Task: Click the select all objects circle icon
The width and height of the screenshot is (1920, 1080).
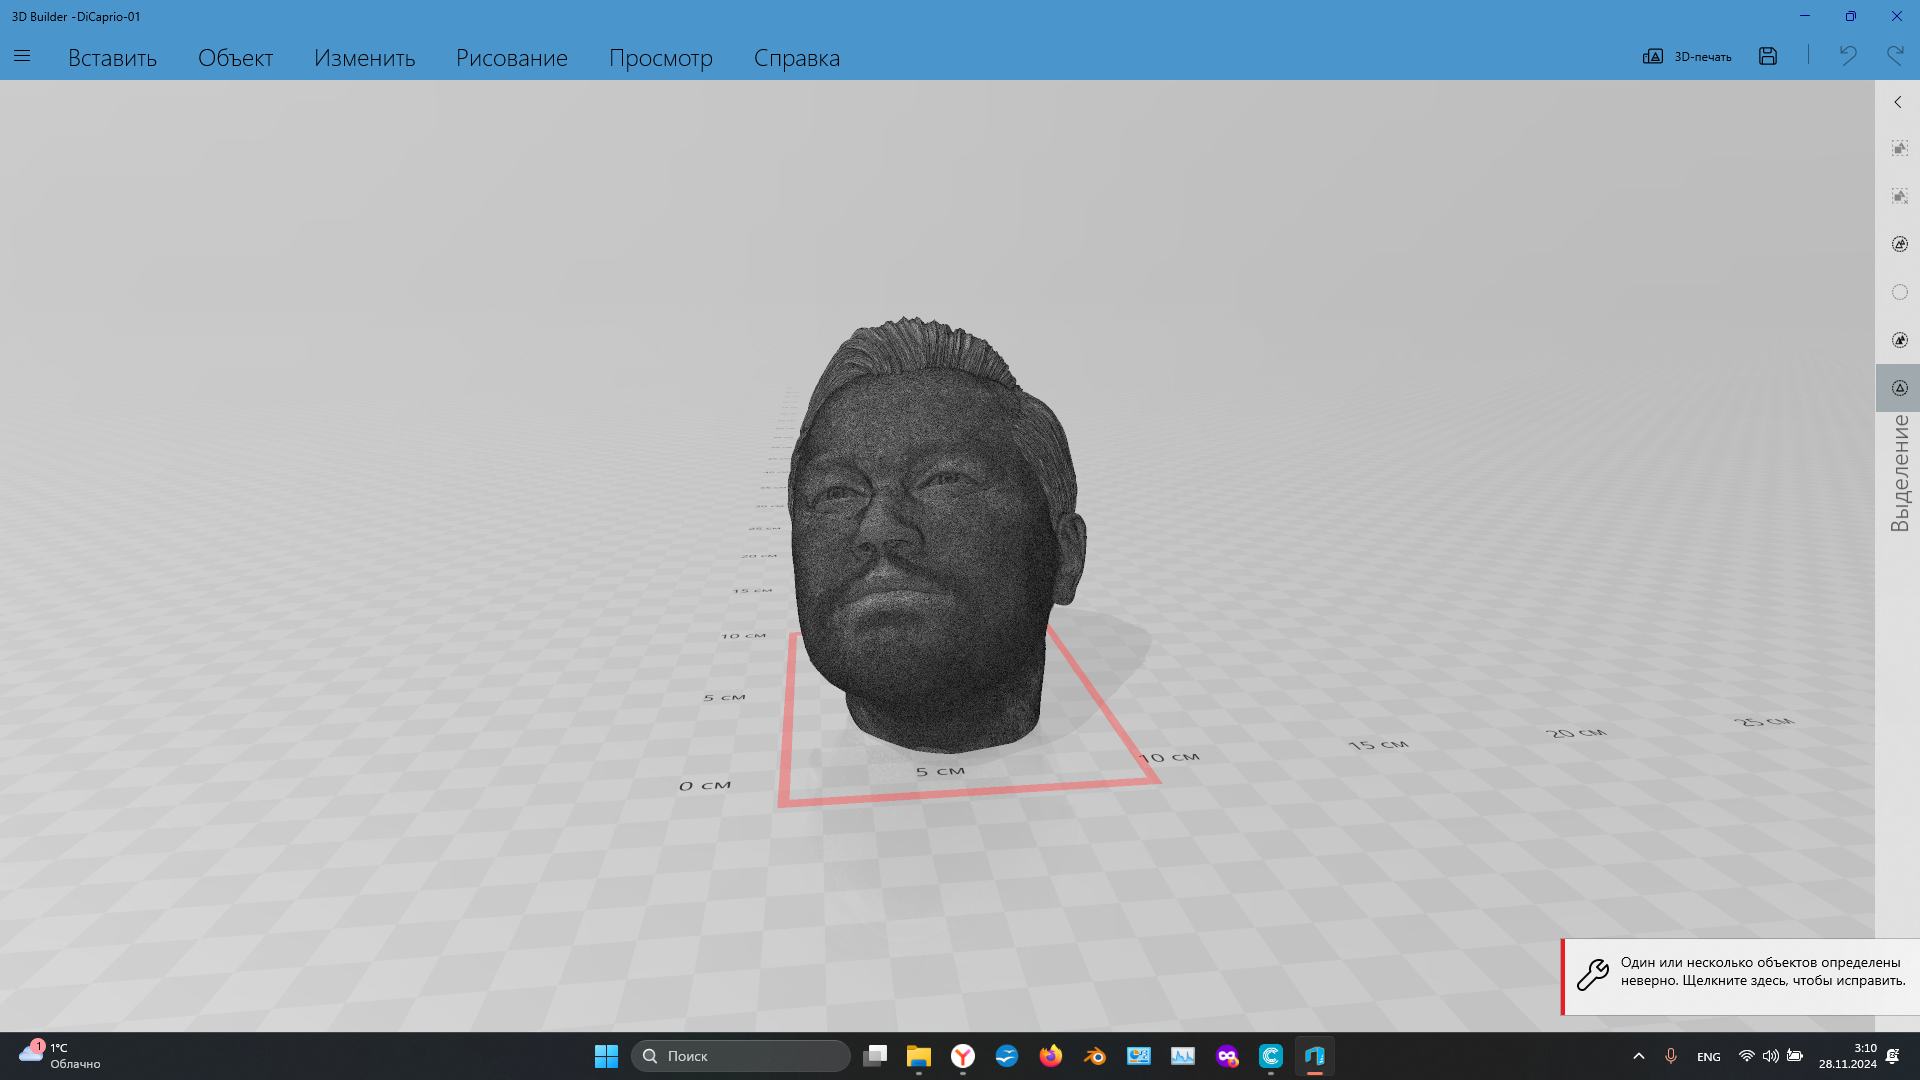Action: pyautogui.click(x=1900, y=244)
